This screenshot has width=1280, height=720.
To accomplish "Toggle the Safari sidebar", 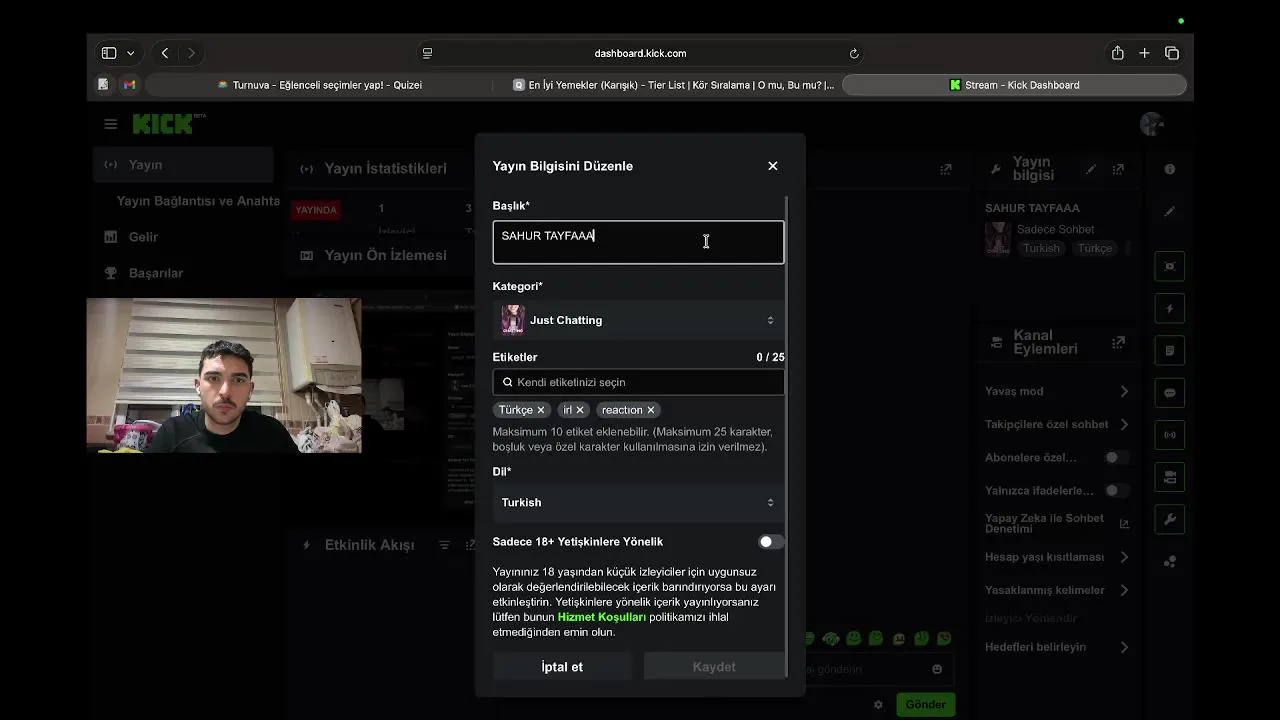I will point(109,53).
